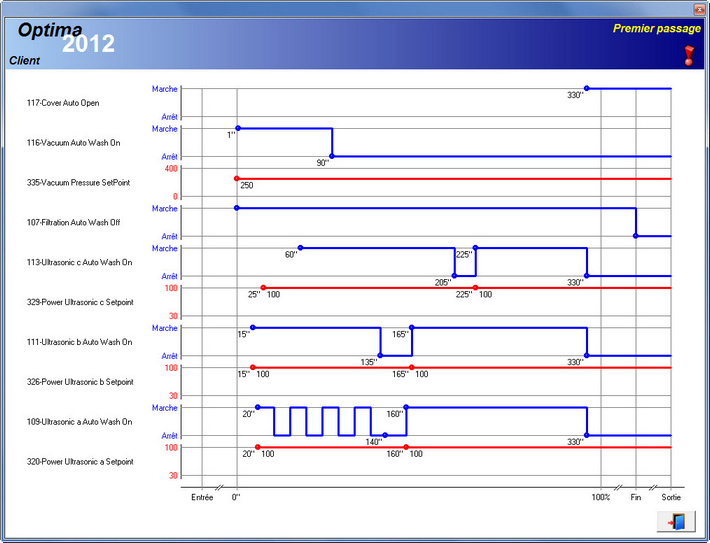Click the 100% axis label
This screenshot has height=543, width=710.
click(601, 497)
